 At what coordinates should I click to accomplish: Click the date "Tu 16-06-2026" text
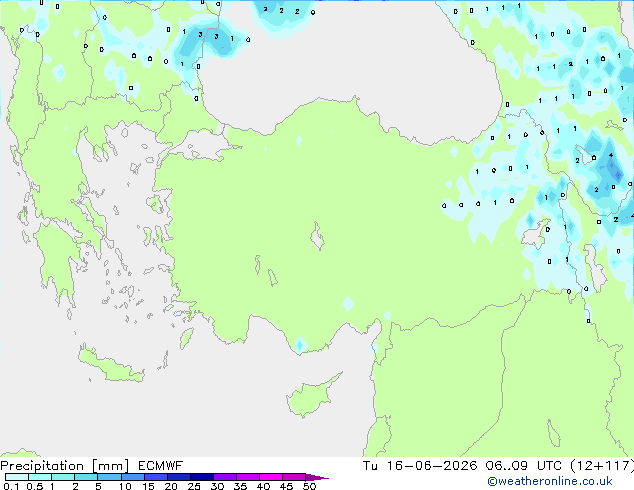(x=420, y=466)
